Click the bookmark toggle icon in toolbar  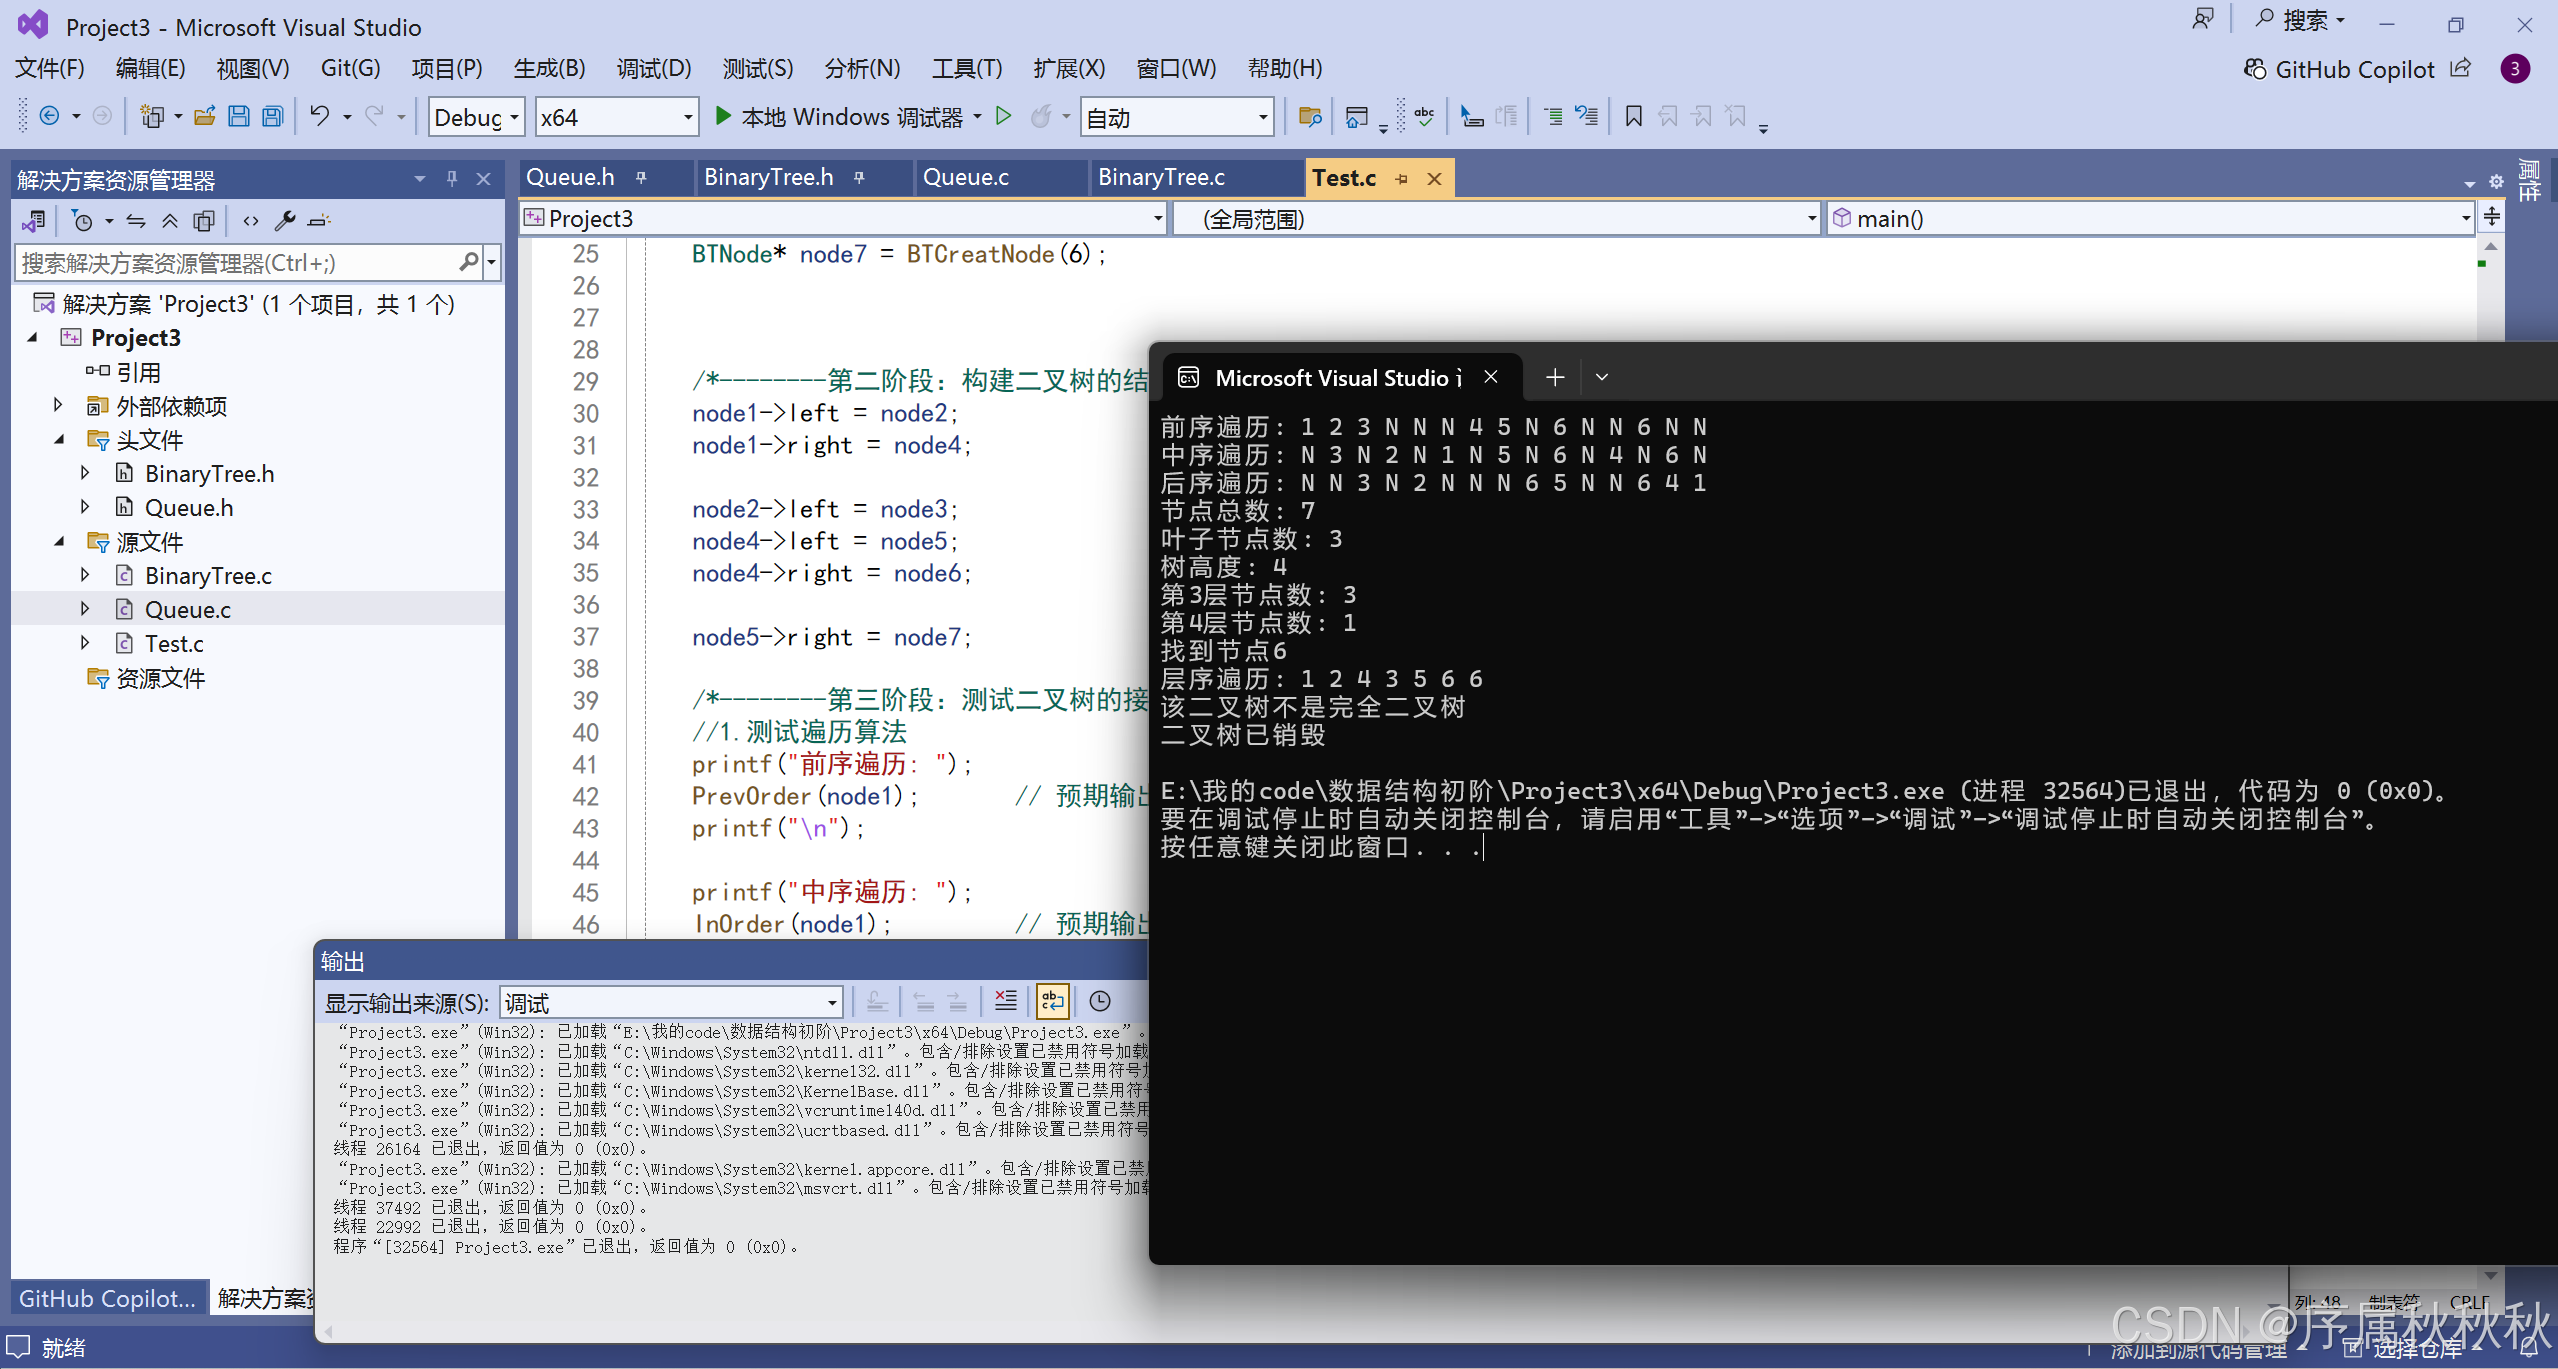click(x=1633, y=117)
